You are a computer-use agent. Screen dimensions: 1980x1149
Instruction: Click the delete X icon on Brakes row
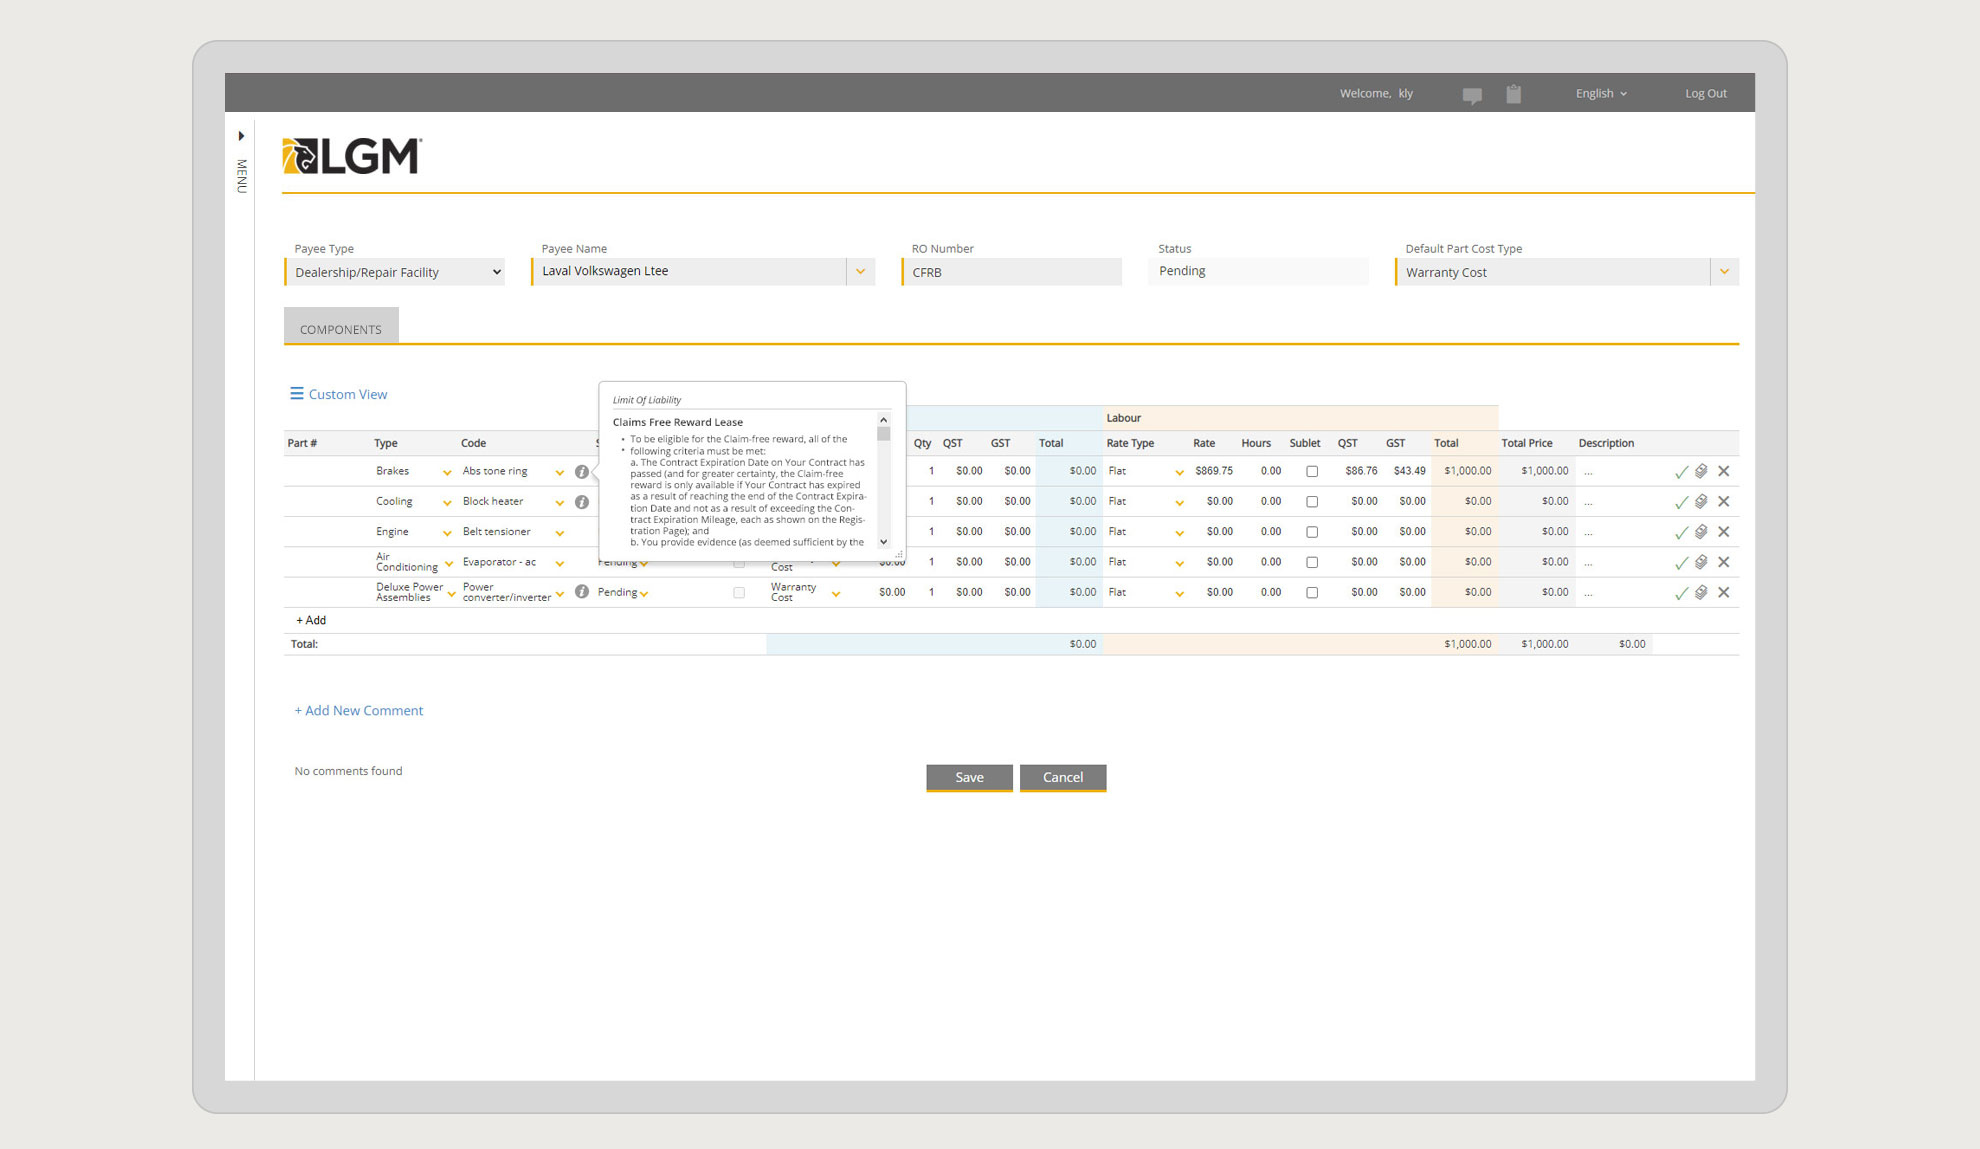pos(1724,469)
